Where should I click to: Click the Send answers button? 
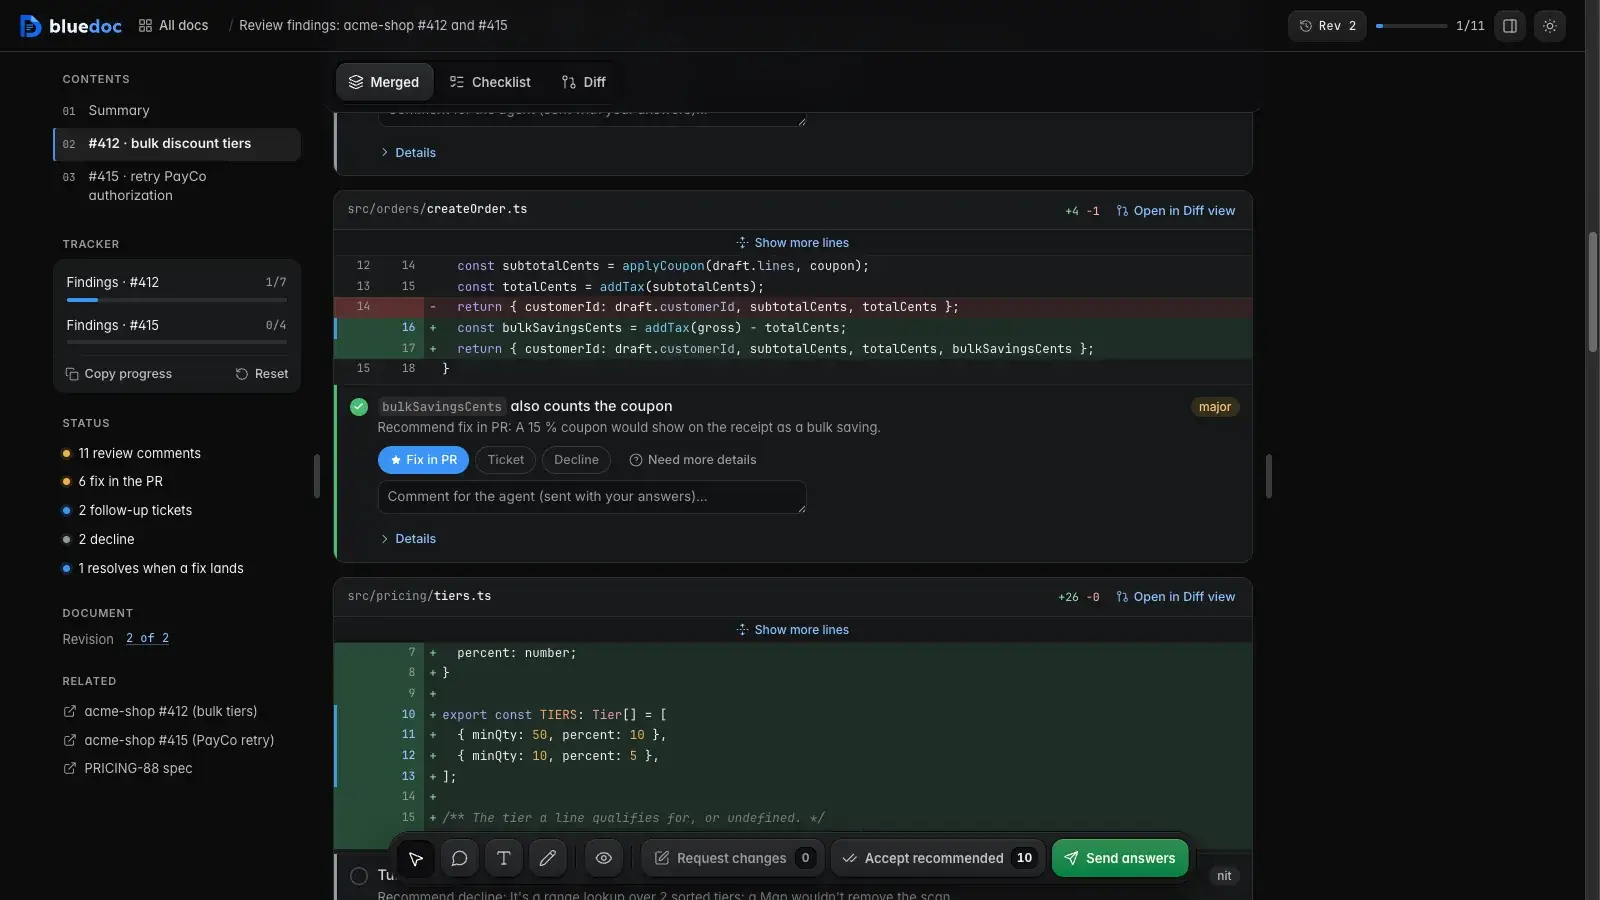tap(1120, 858)
